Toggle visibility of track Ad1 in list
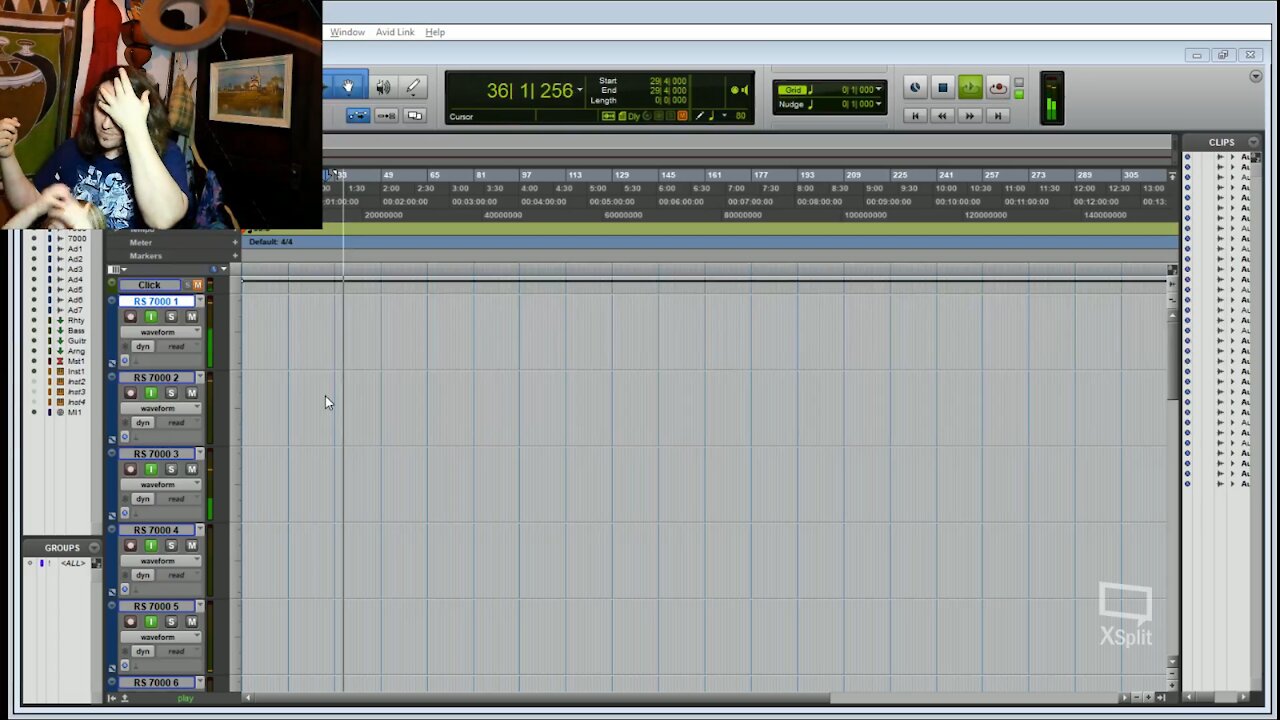This screenshot has width=1280, height=720. click(x=34, y=249)
